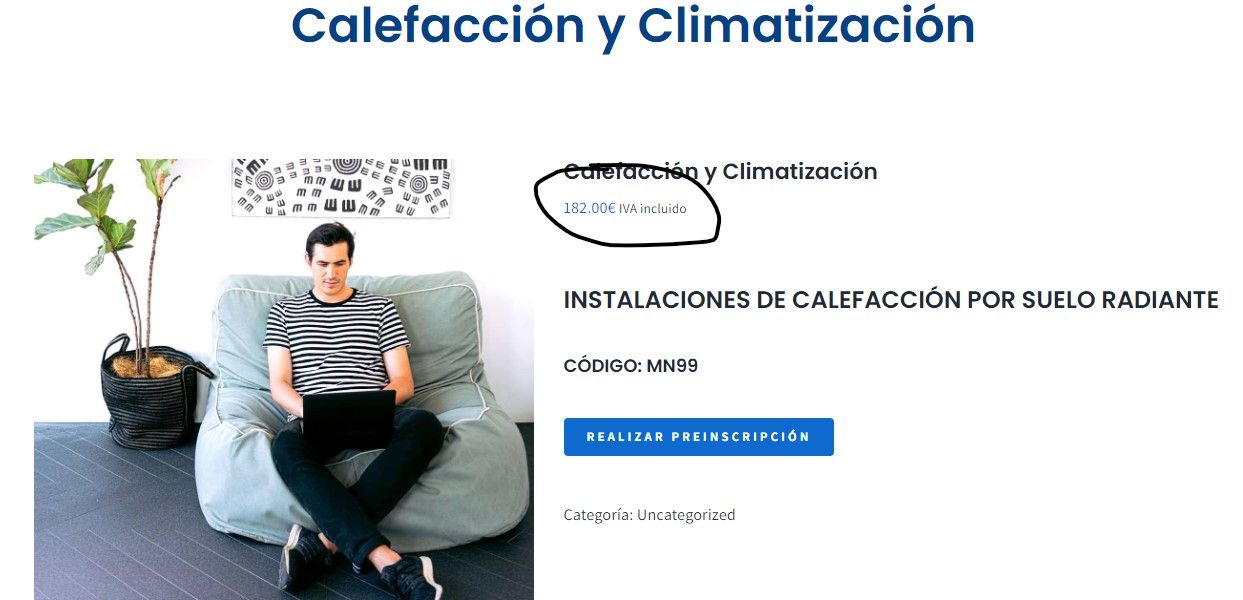This screenshot has height=600, width=1243.
Task: Click the 182.00€ price text
Action: point(589,208)
